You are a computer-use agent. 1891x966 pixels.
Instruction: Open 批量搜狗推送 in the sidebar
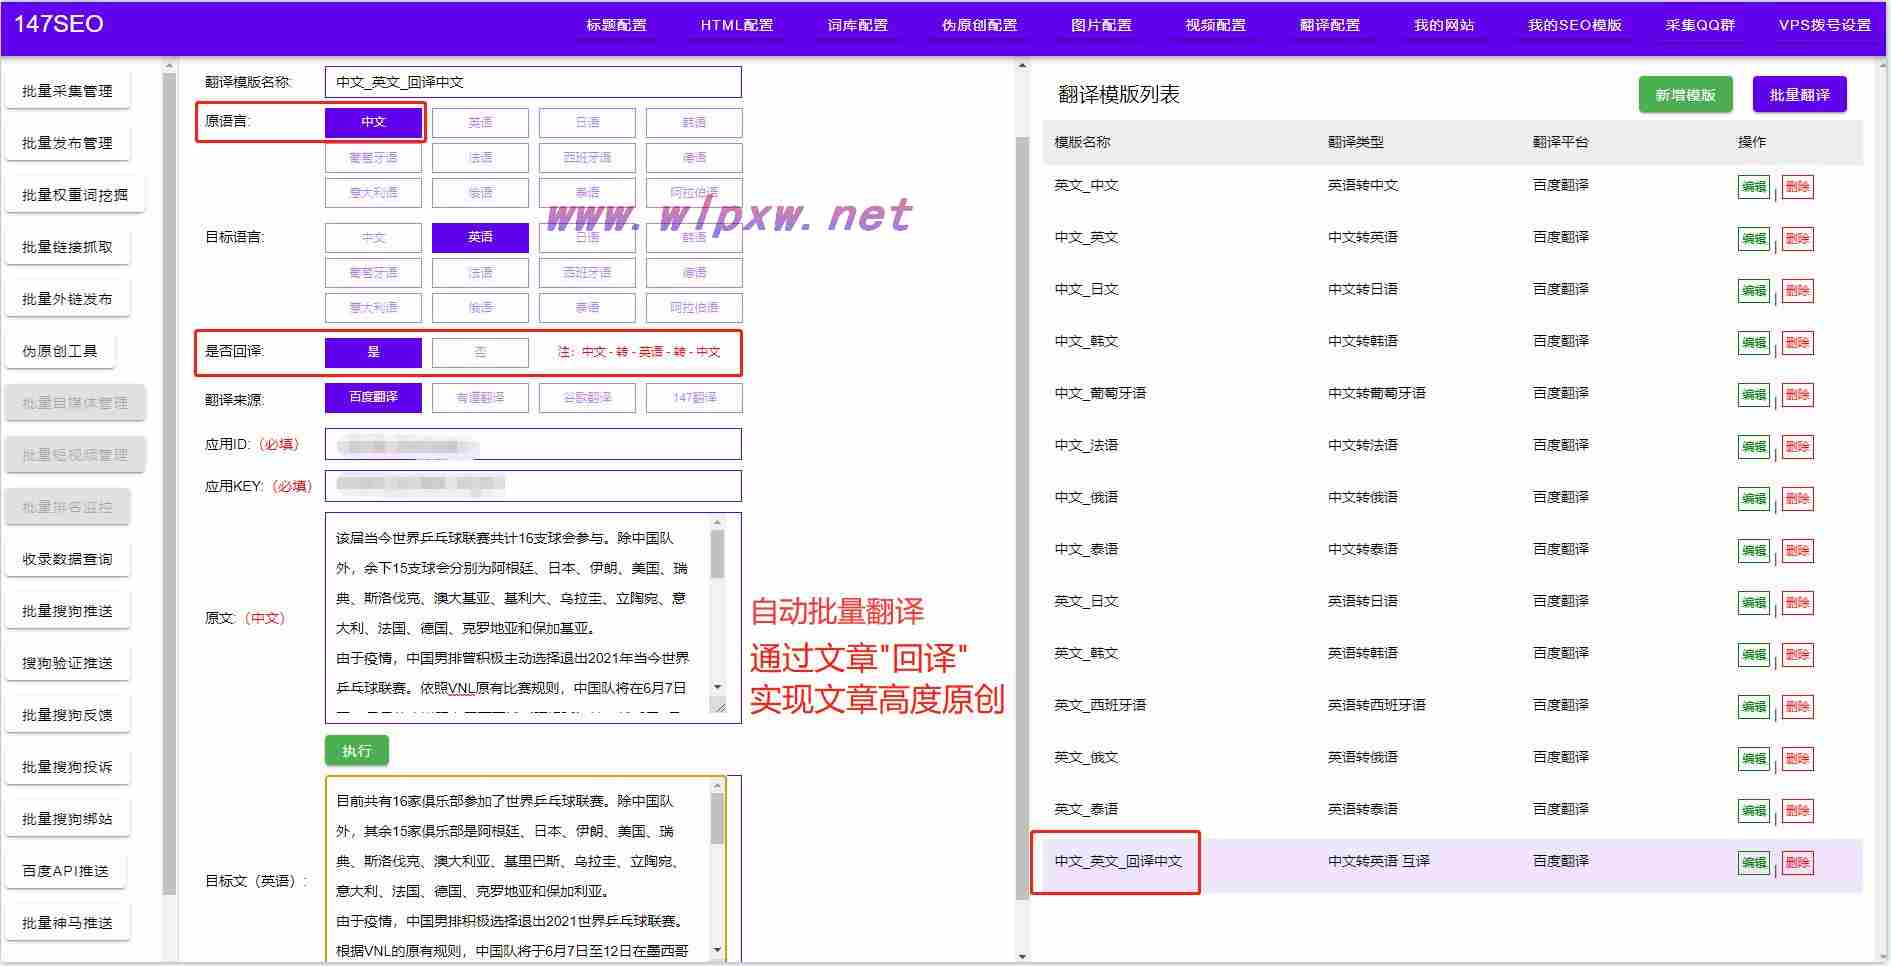point(67,611)
